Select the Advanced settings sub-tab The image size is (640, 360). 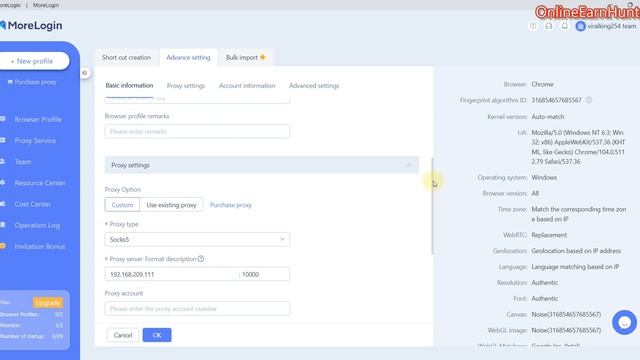(314, 86)
